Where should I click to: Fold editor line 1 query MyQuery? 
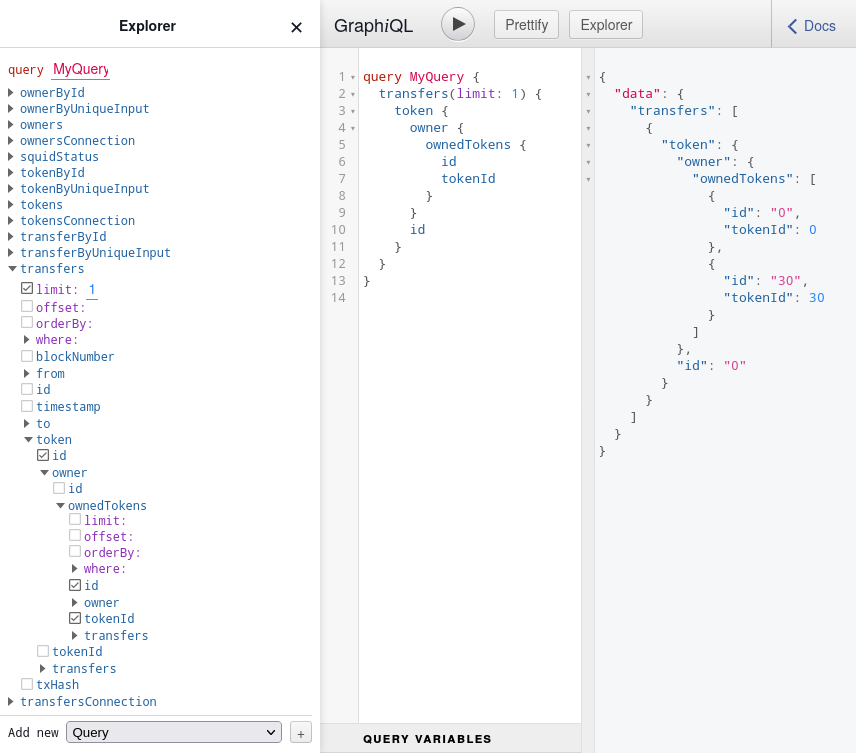[353, 78]
